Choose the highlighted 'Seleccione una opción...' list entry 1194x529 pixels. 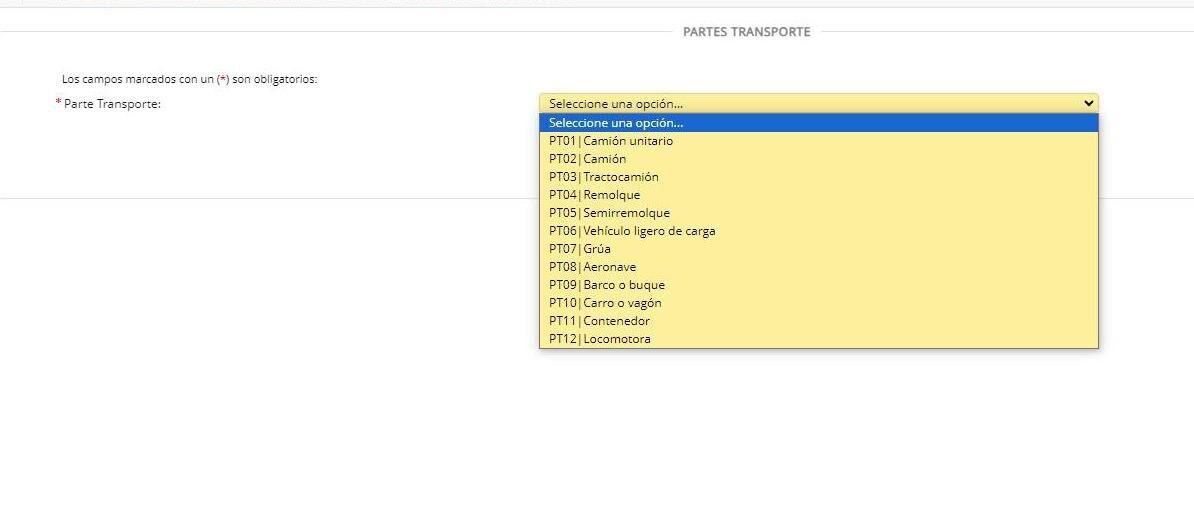[x=616, y=123]
